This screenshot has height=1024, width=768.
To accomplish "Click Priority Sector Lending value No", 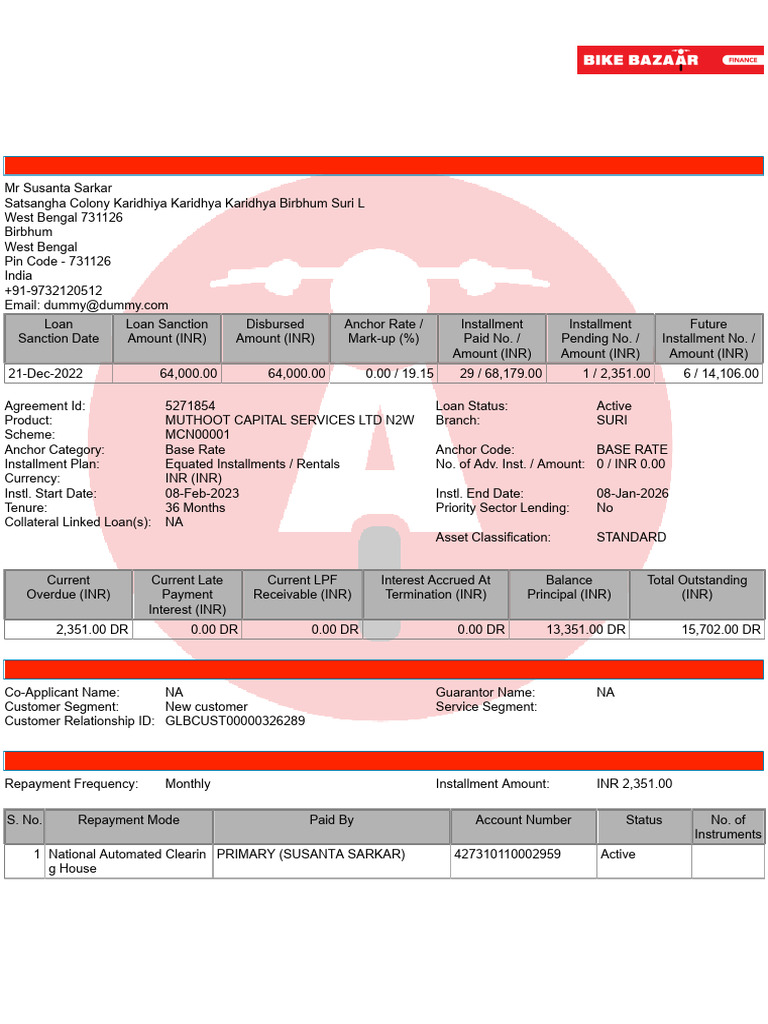I will 605,507.
